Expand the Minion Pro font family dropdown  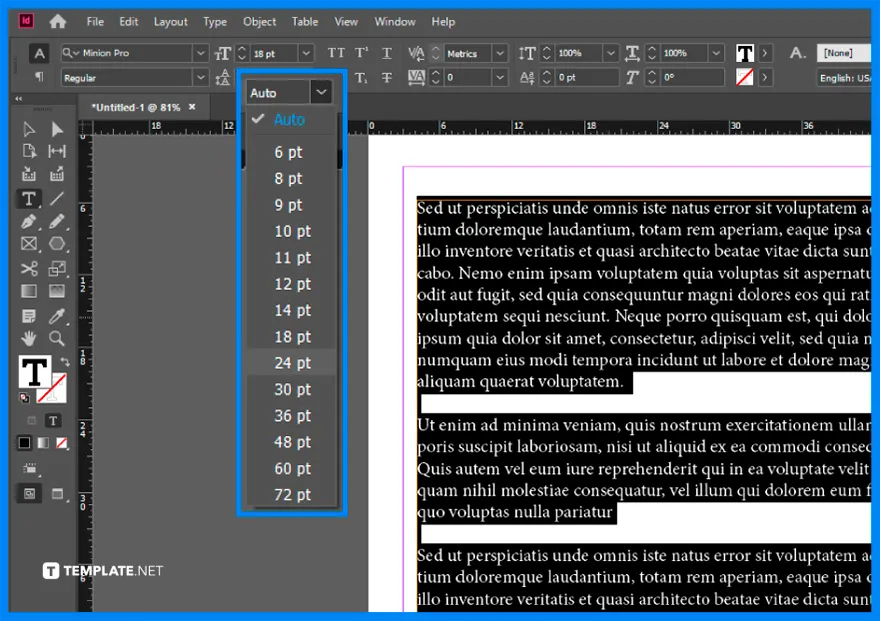203,53
